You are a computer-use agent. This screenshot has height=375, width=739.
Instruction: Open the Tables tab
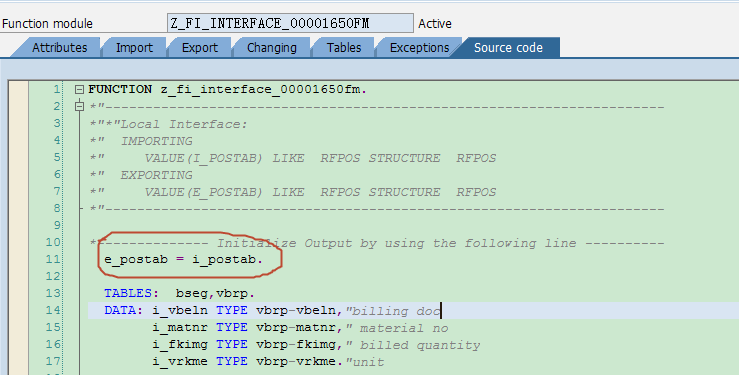pos(344,48)
